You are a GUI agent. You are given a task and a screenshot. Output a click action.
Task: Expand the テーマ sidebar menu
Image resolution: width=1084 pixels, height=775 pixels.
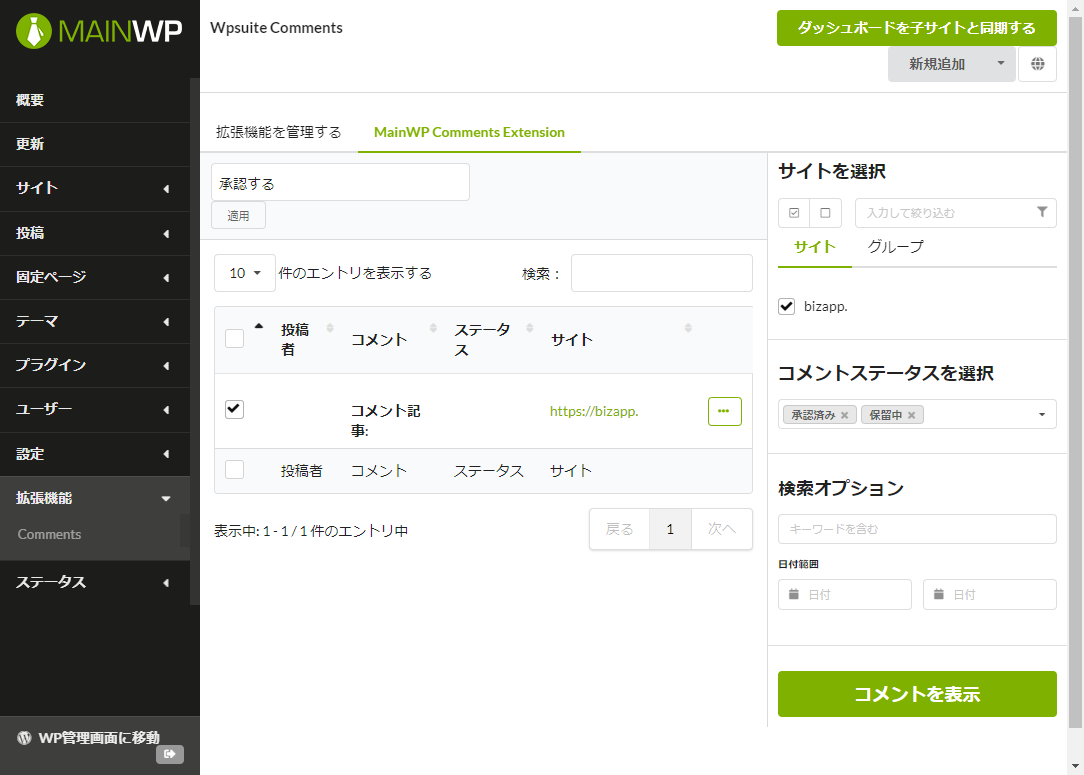click(x=95, y=321)
